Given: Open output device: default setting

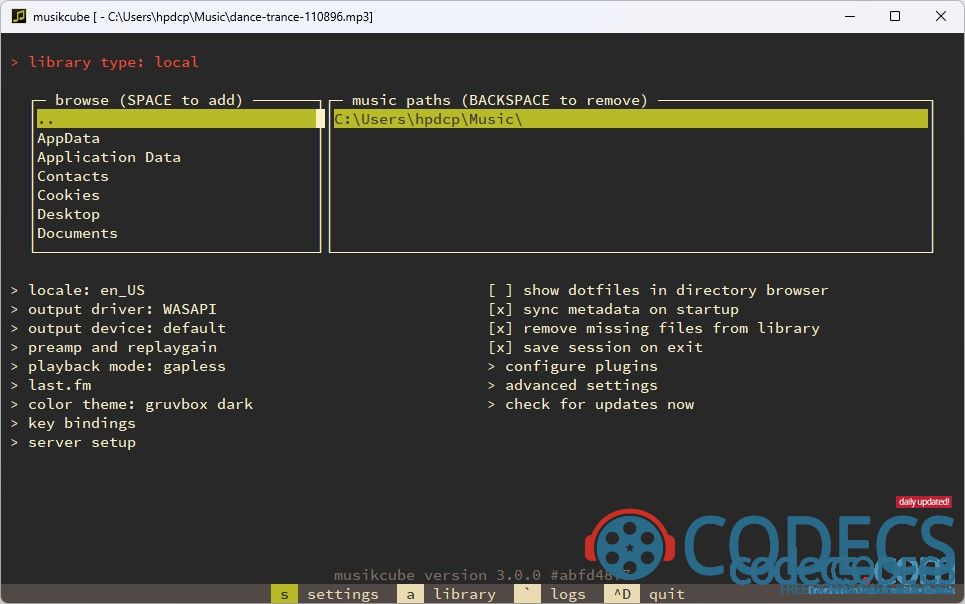Looking at the screenshot, I should tap(118, 328).
